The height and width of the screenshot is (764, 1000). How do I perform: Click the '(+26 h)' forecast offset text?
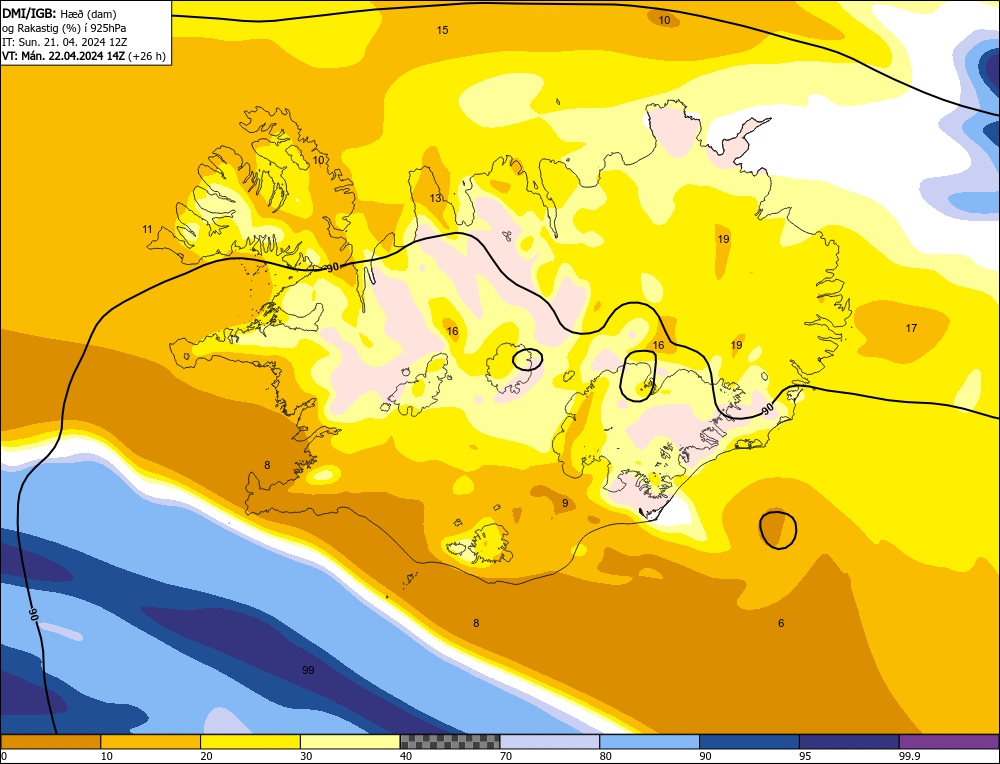click(x=147, y=56)
